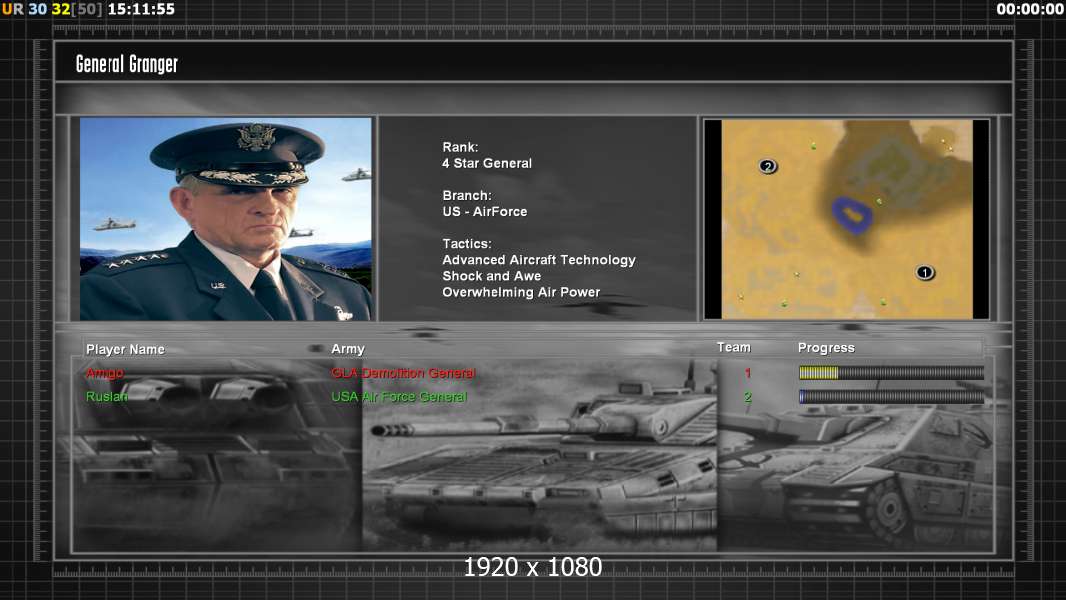
Task: Click start position marker 1 on the map
Action: click(x=925, y=272)
